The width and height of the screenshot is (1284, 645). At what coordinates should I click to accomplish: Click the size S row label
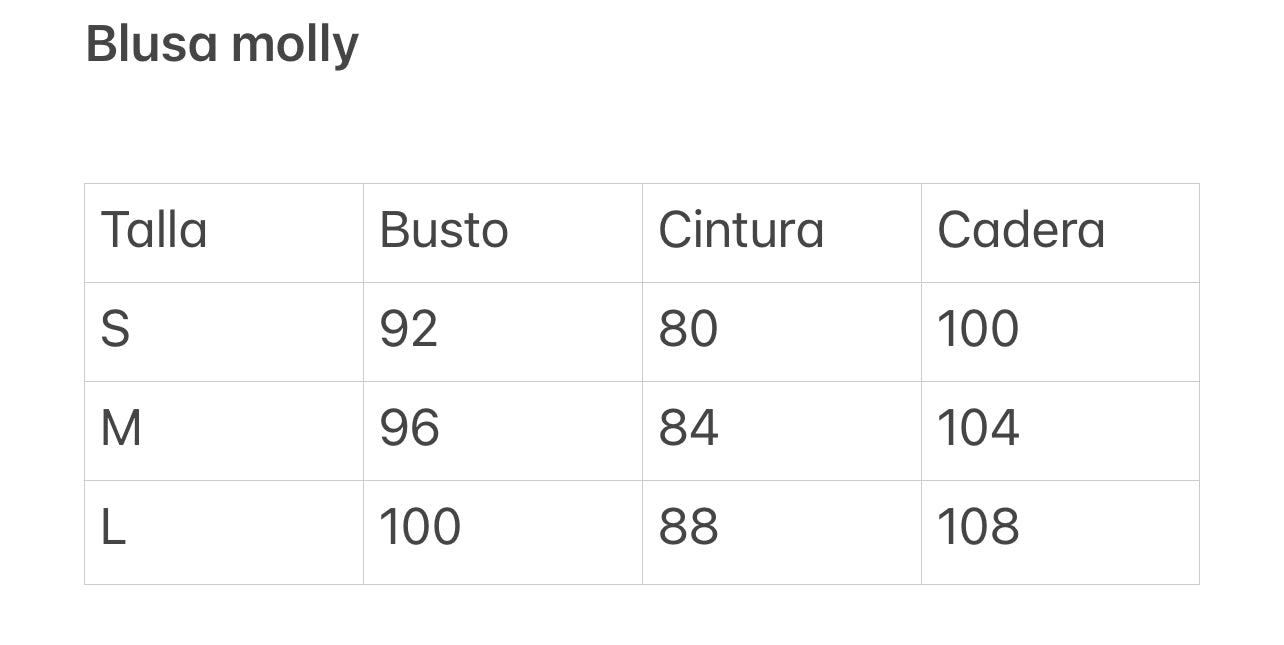point(115,329)
